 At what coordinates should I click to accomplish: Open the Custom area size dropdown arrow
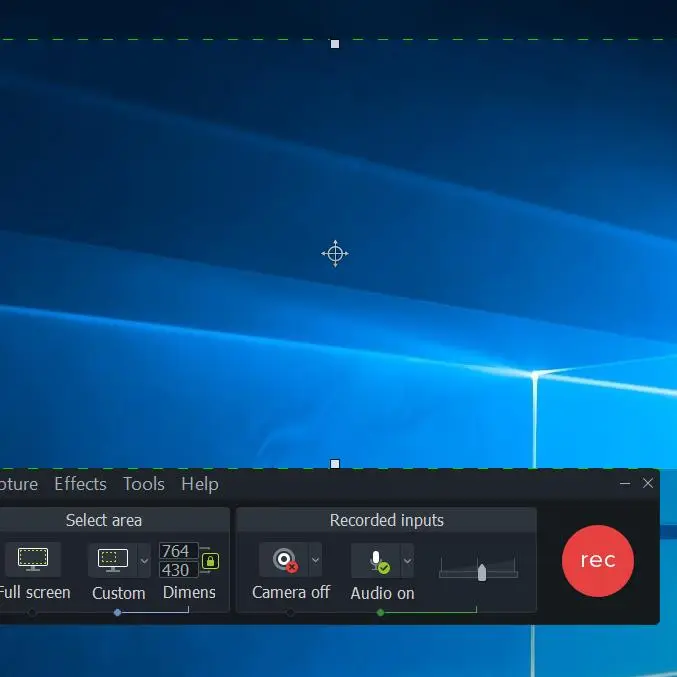coord(144,560)
